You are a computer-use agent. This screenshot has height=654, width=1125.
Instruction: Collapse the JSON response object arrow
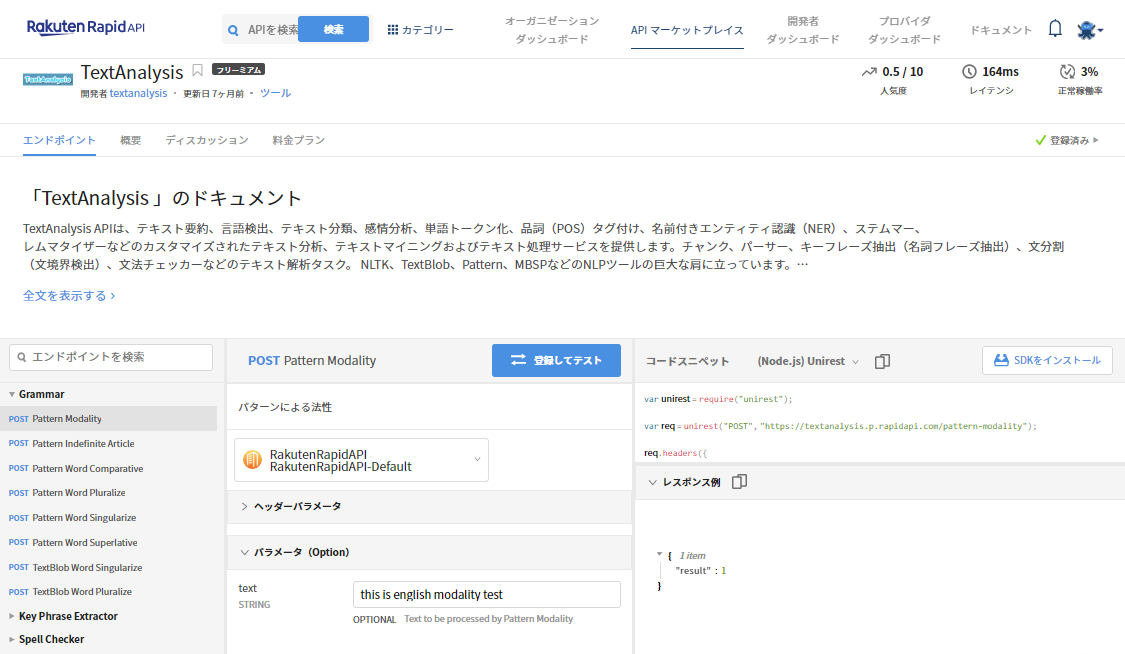[x=659, y=554]
